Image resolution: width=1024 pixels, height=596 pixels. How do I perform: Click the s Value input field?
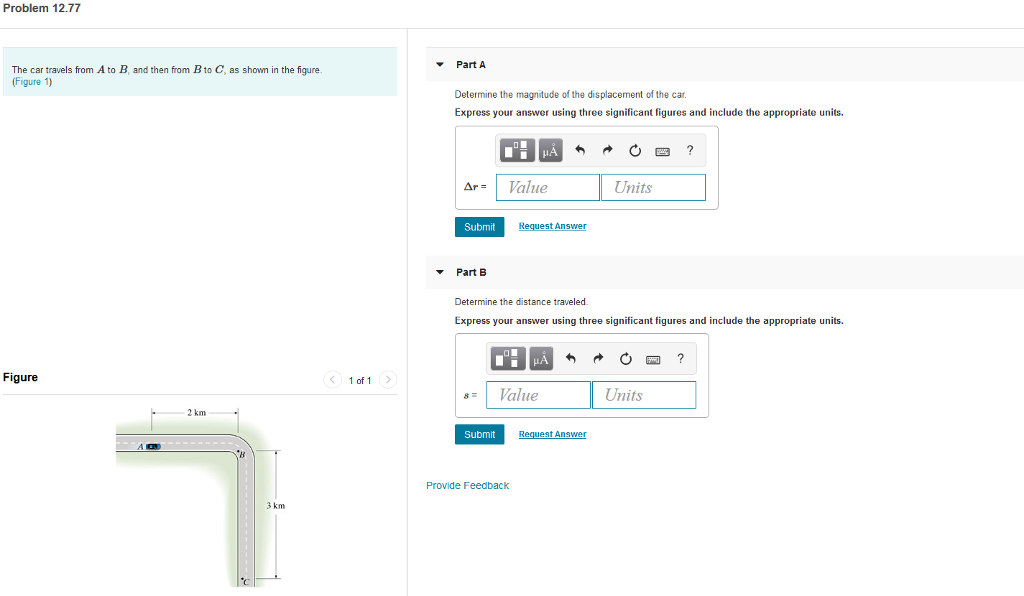pyautogui.click(x=539, y=395)
